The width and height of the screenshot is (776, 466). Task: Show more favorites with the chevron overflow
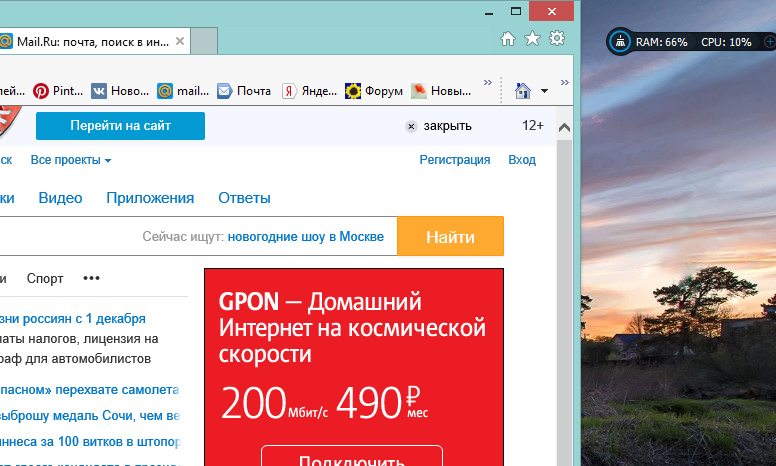tap(488, 83)
